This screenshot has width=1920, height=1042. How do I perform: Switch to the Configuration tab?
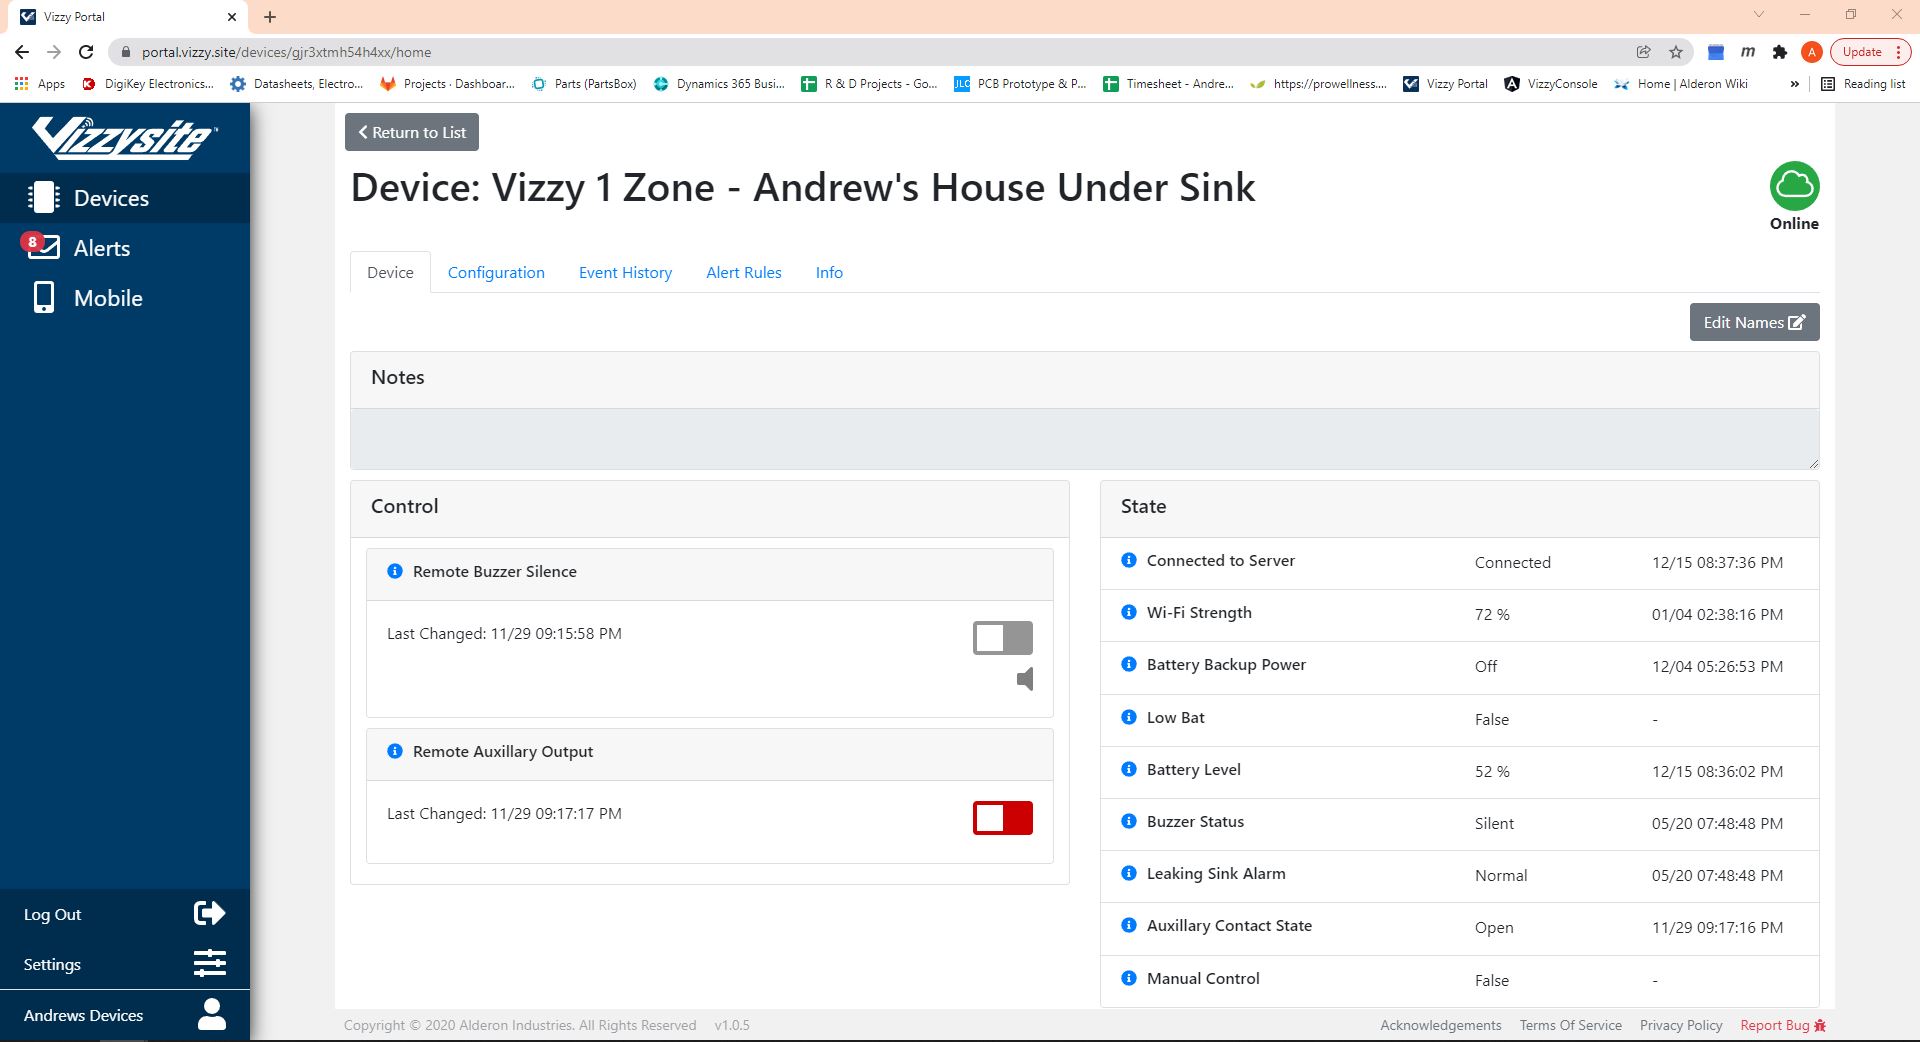pyautogui.click(x=496, y=272)
